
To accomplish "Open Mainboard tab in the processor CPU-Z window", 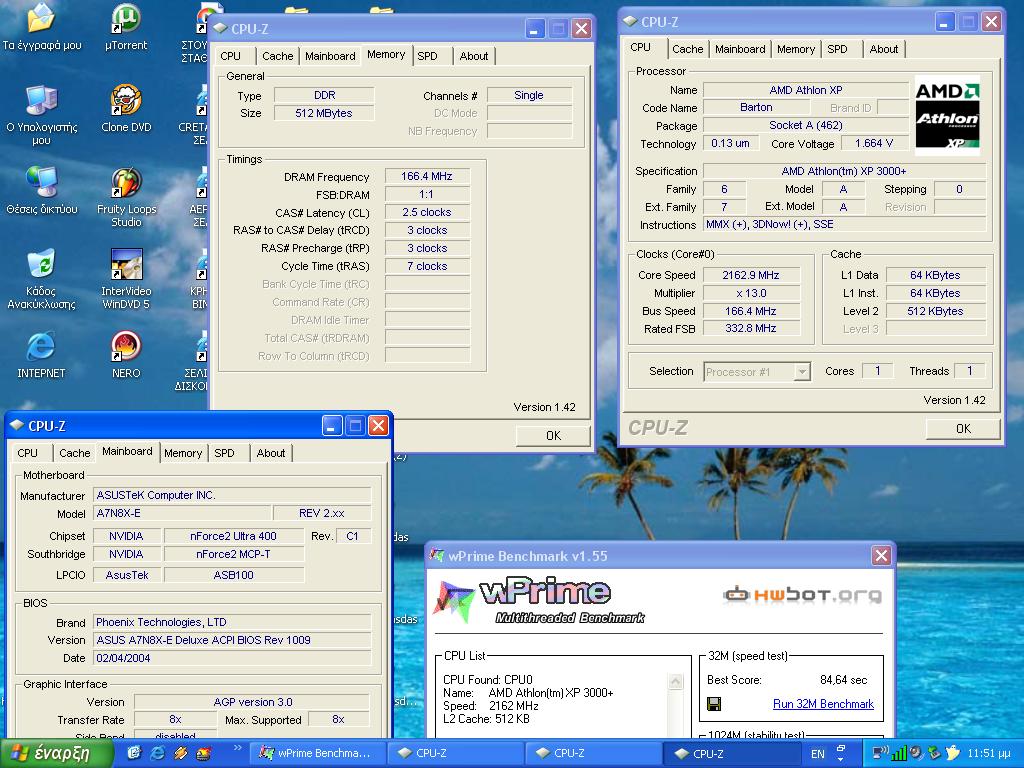I will [740, 49].
